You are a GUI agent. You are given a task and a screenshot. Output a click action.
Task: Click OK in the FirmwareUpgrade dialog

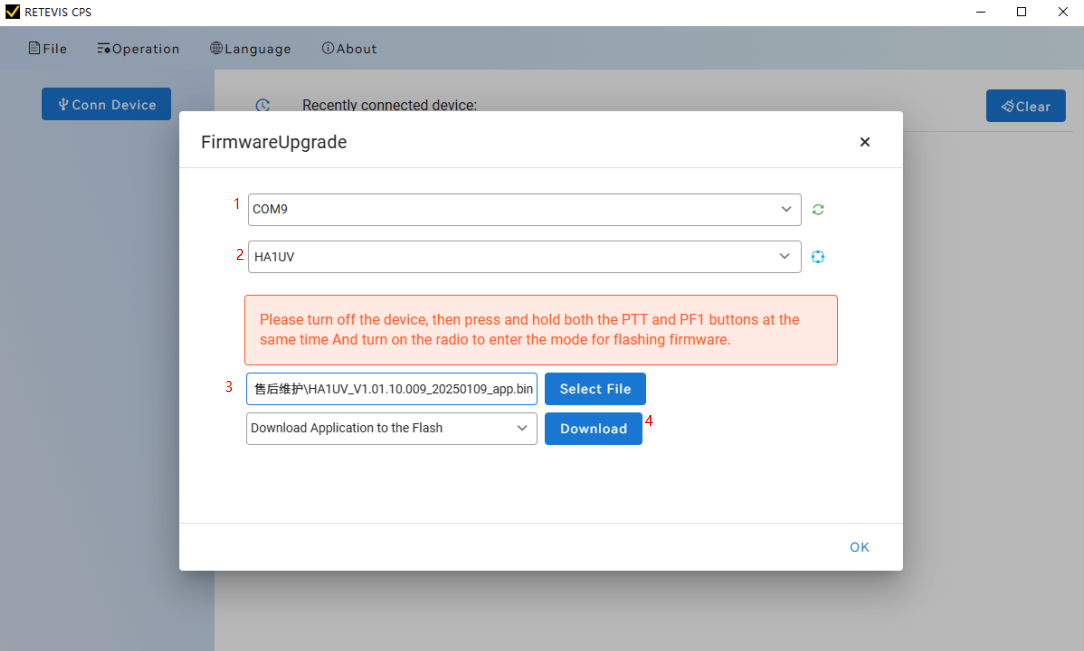tap(859, 547)
